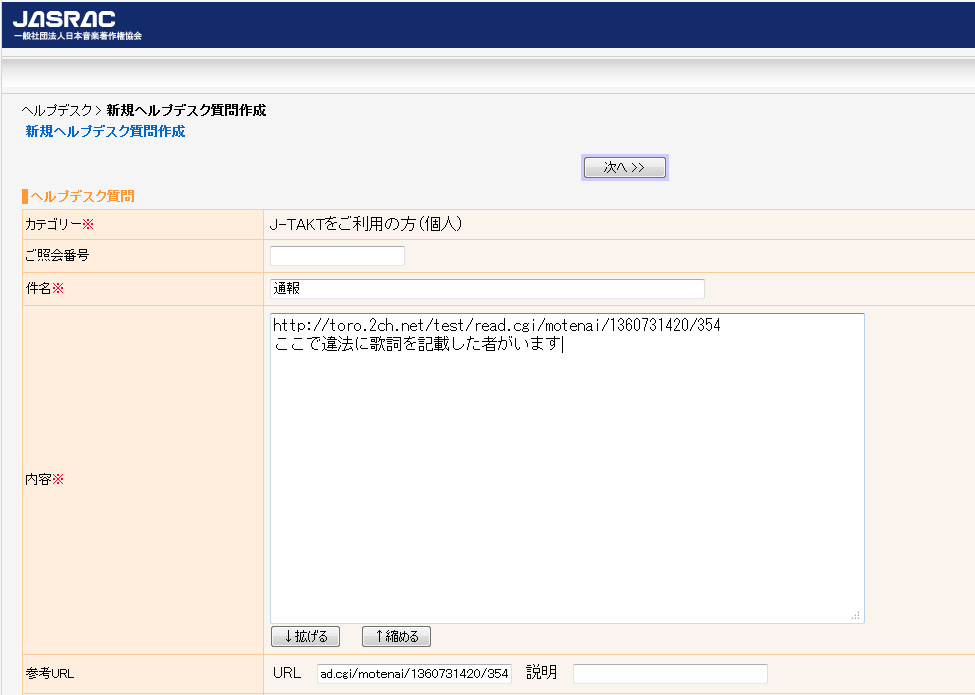Click the bold 新規ヘルプデスク質問作成 breadcrumb text
This screenshot has width=975, height=695.
(186, 111)
